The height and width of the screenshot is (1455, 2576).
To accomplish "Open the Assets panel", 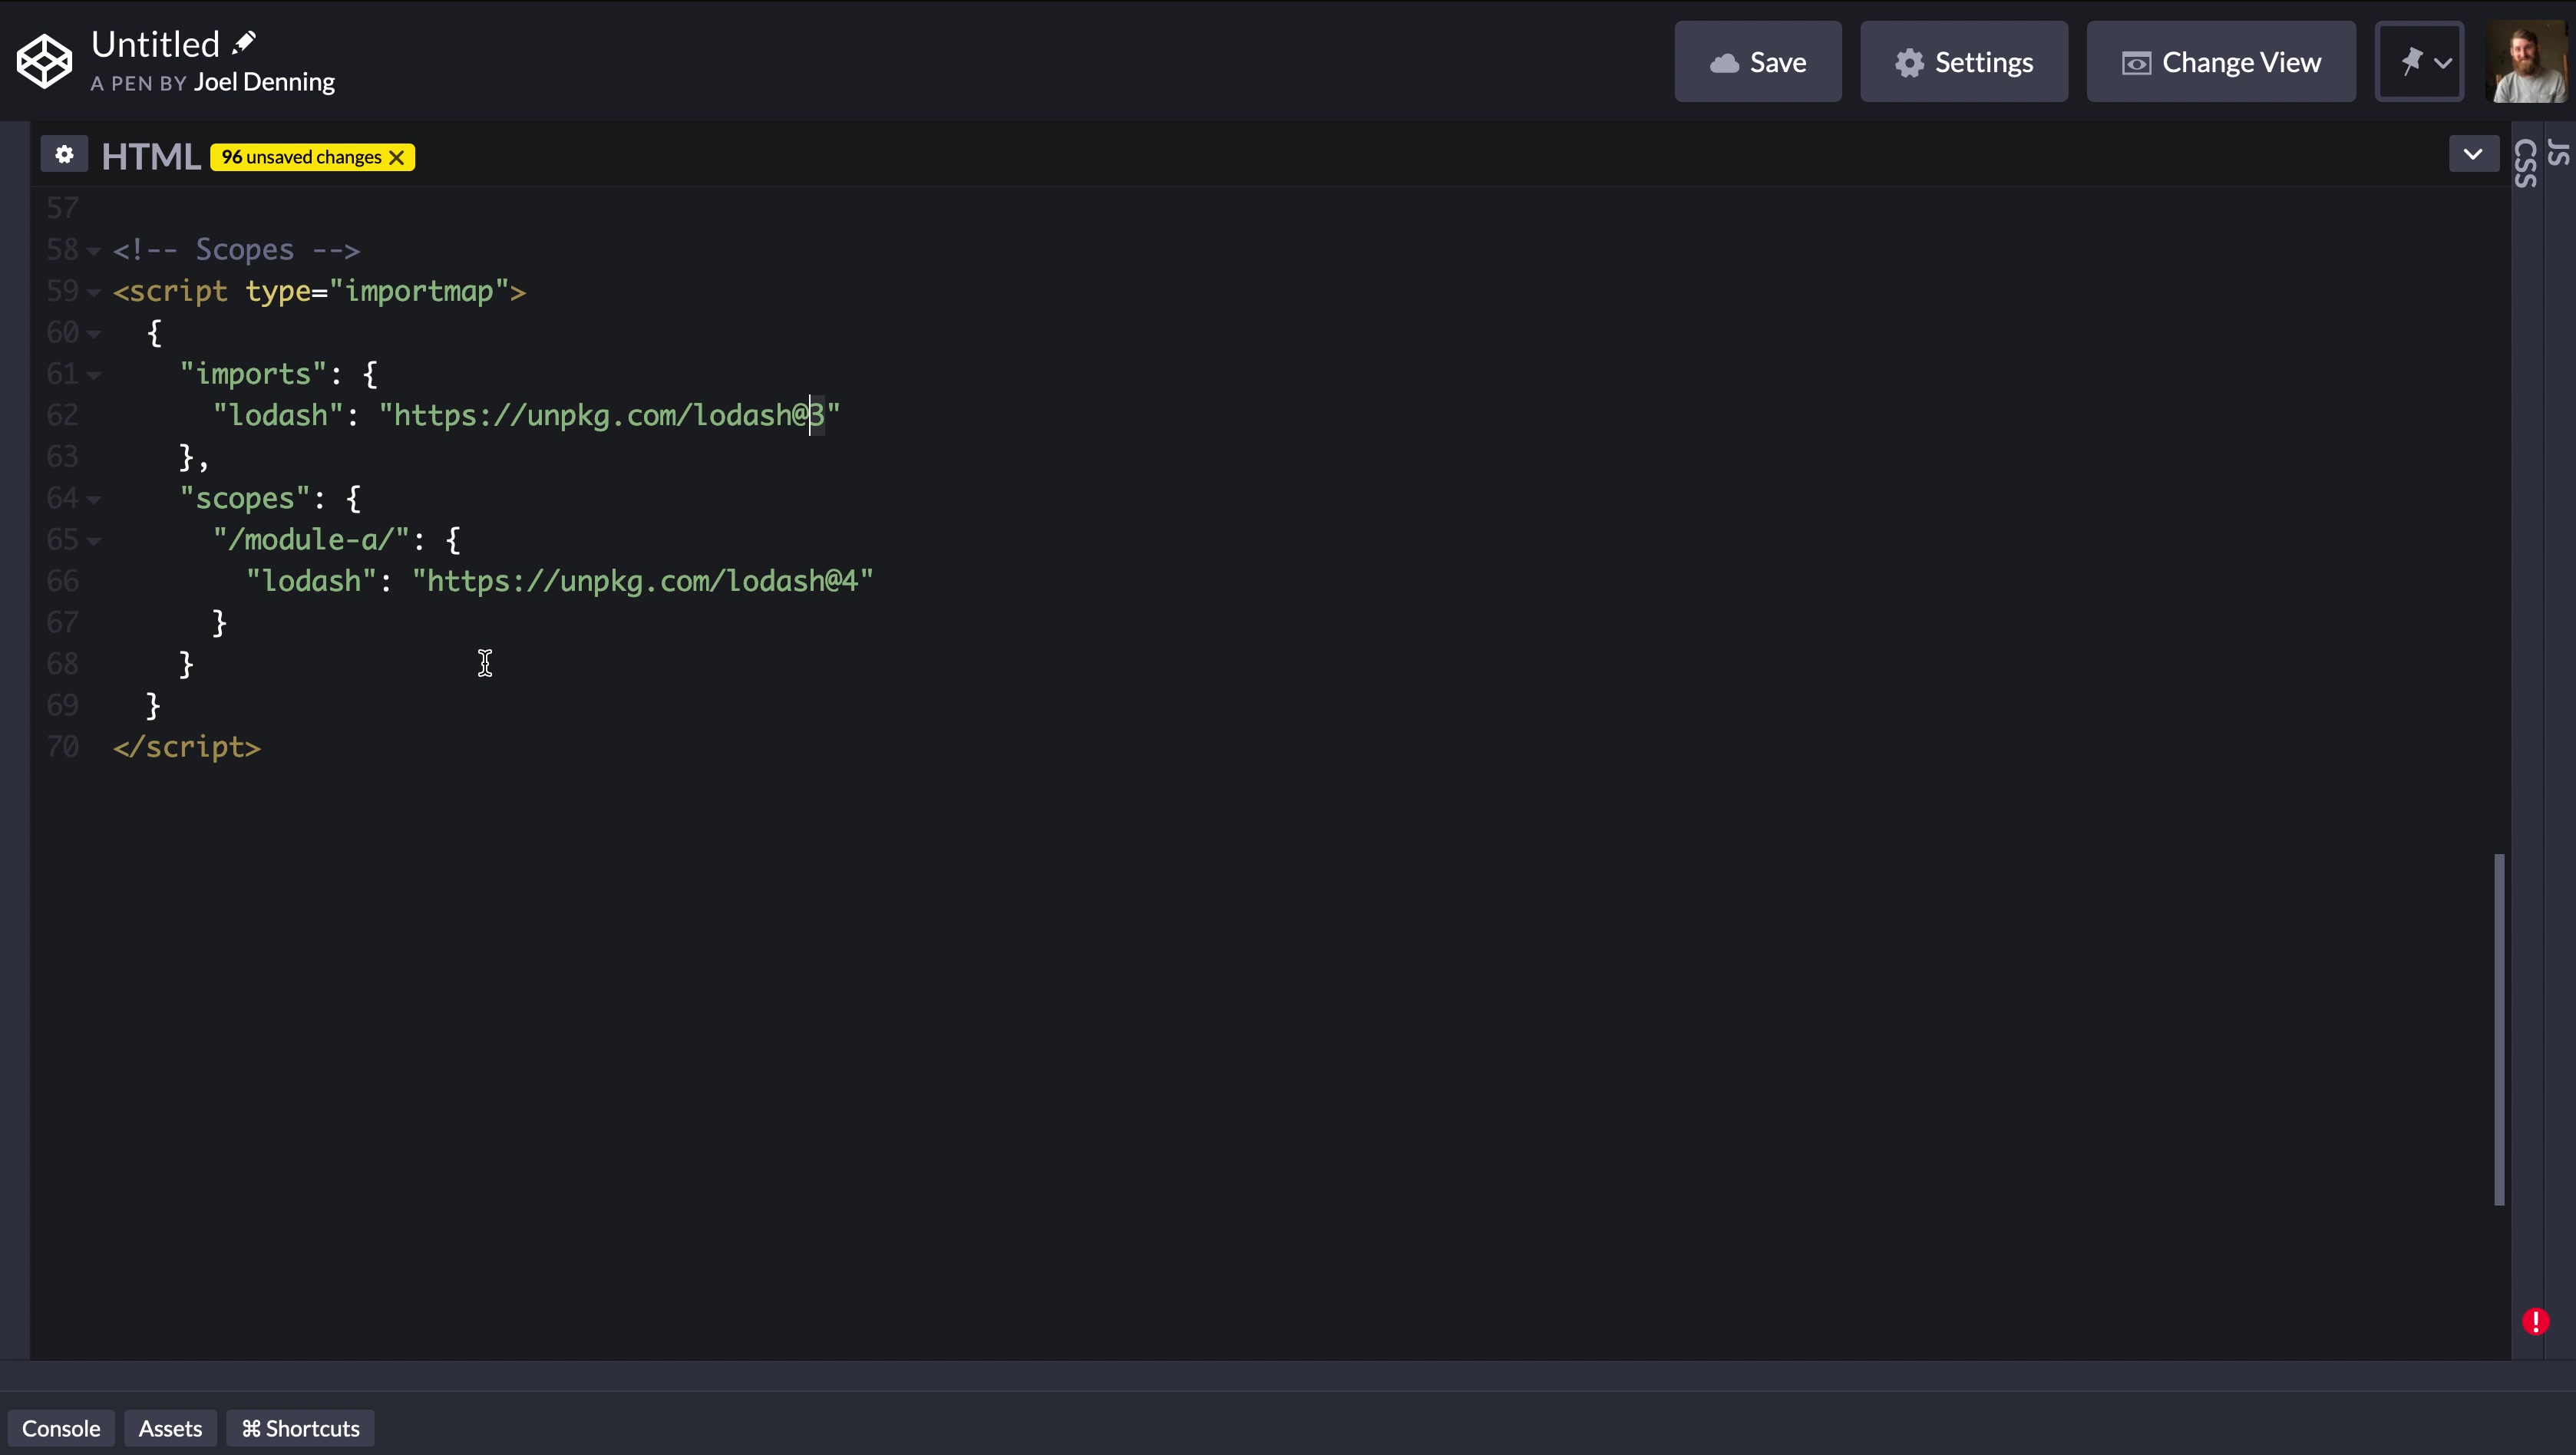I will [170, 1428].
